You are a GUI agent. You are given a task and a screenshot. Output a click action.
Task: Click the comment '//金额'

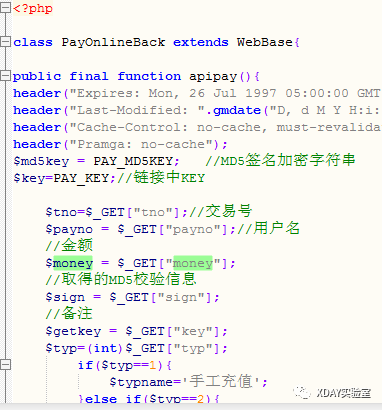pyautogui.click(x=69, y=245)
